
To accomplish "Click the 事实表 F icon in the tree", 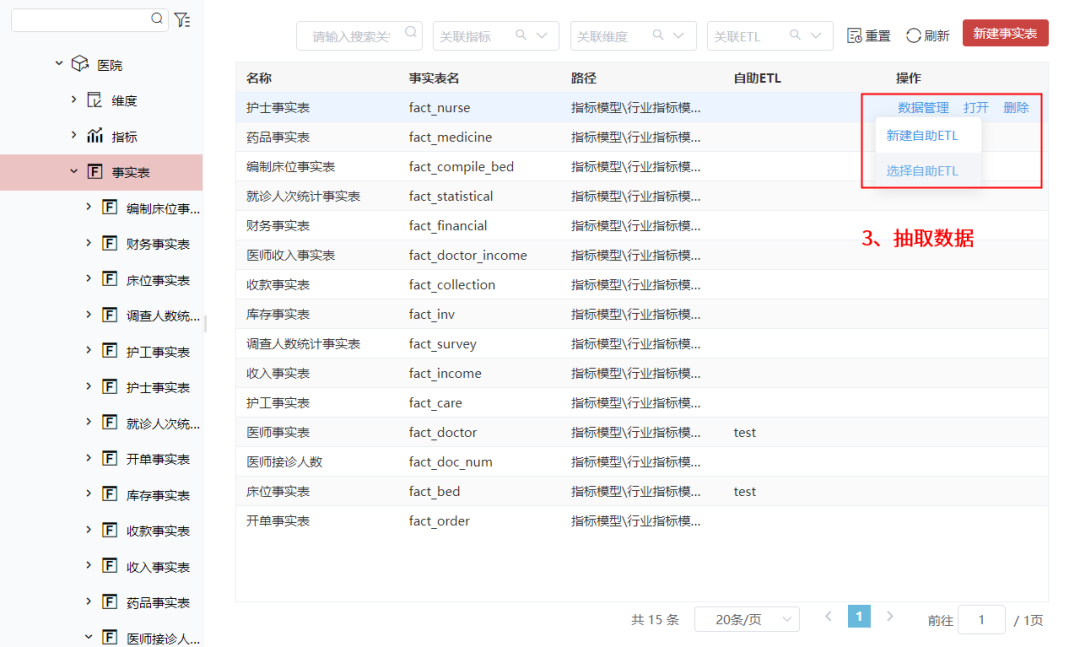I will [x=95, y=172].
